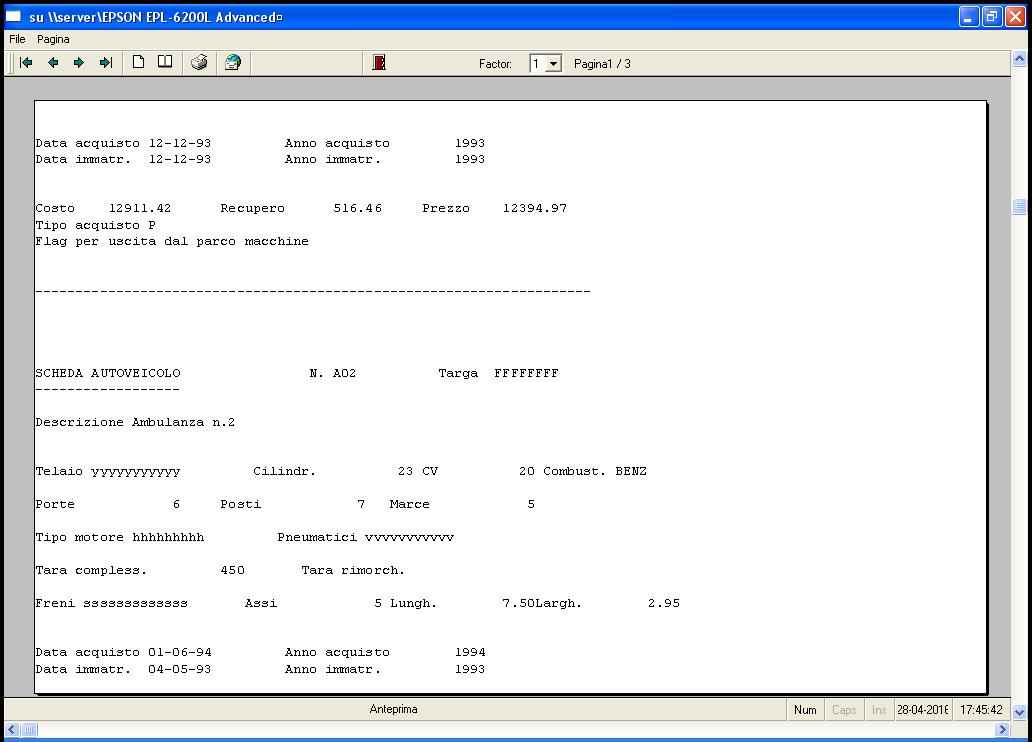Screen dimensions: 1032x742
Task: Click the window system icon in title bar
Action: pos(13,16)
